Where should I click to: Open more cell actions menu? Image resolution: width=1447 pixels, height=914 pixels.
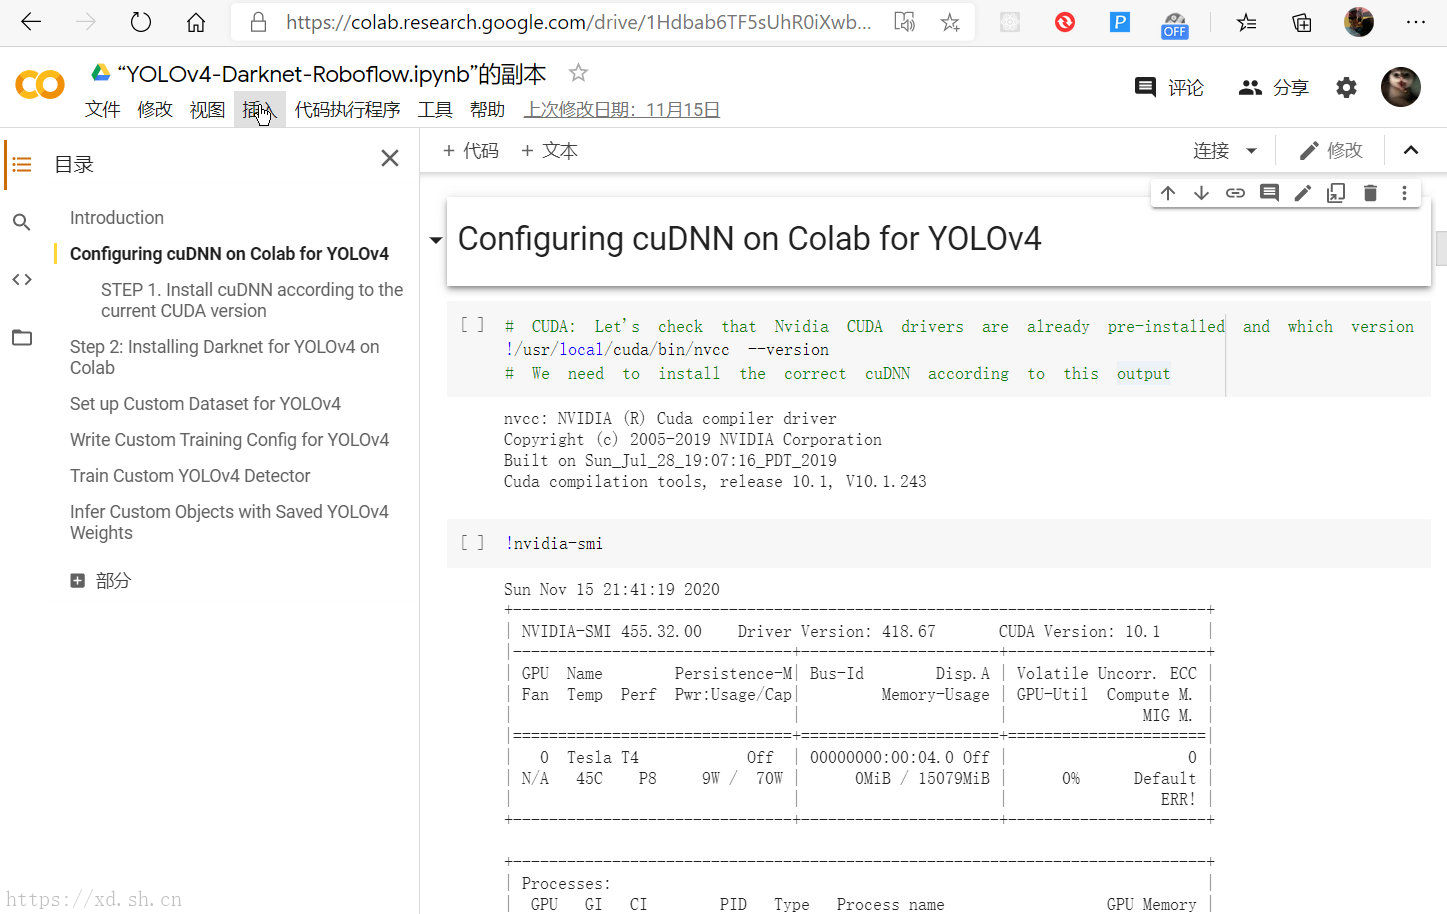(x=1404, y=193)
